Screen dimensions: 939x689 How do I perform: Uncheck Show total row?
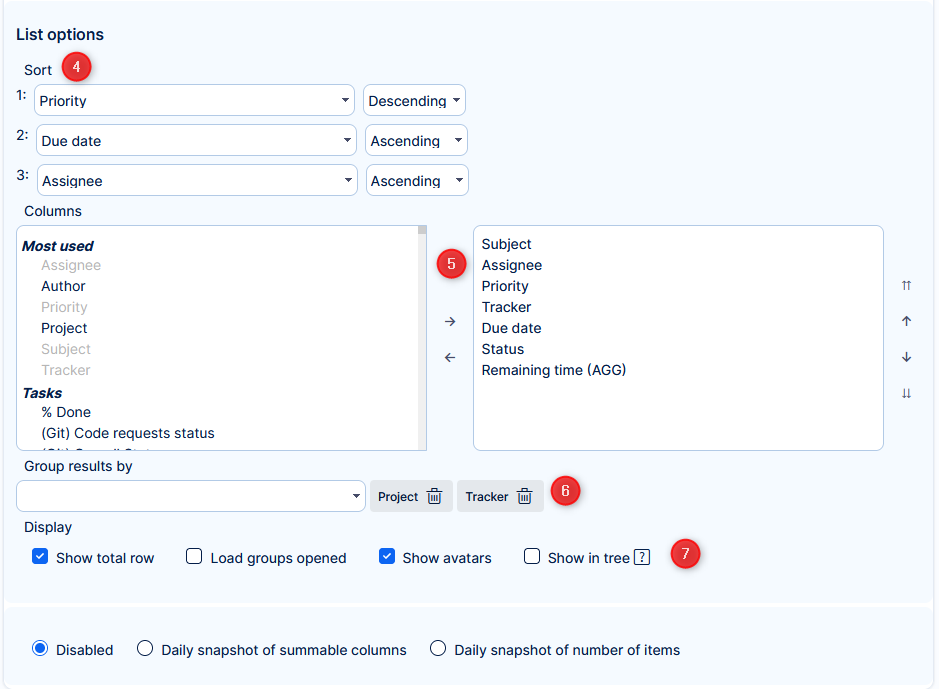[x=40, y=557]
